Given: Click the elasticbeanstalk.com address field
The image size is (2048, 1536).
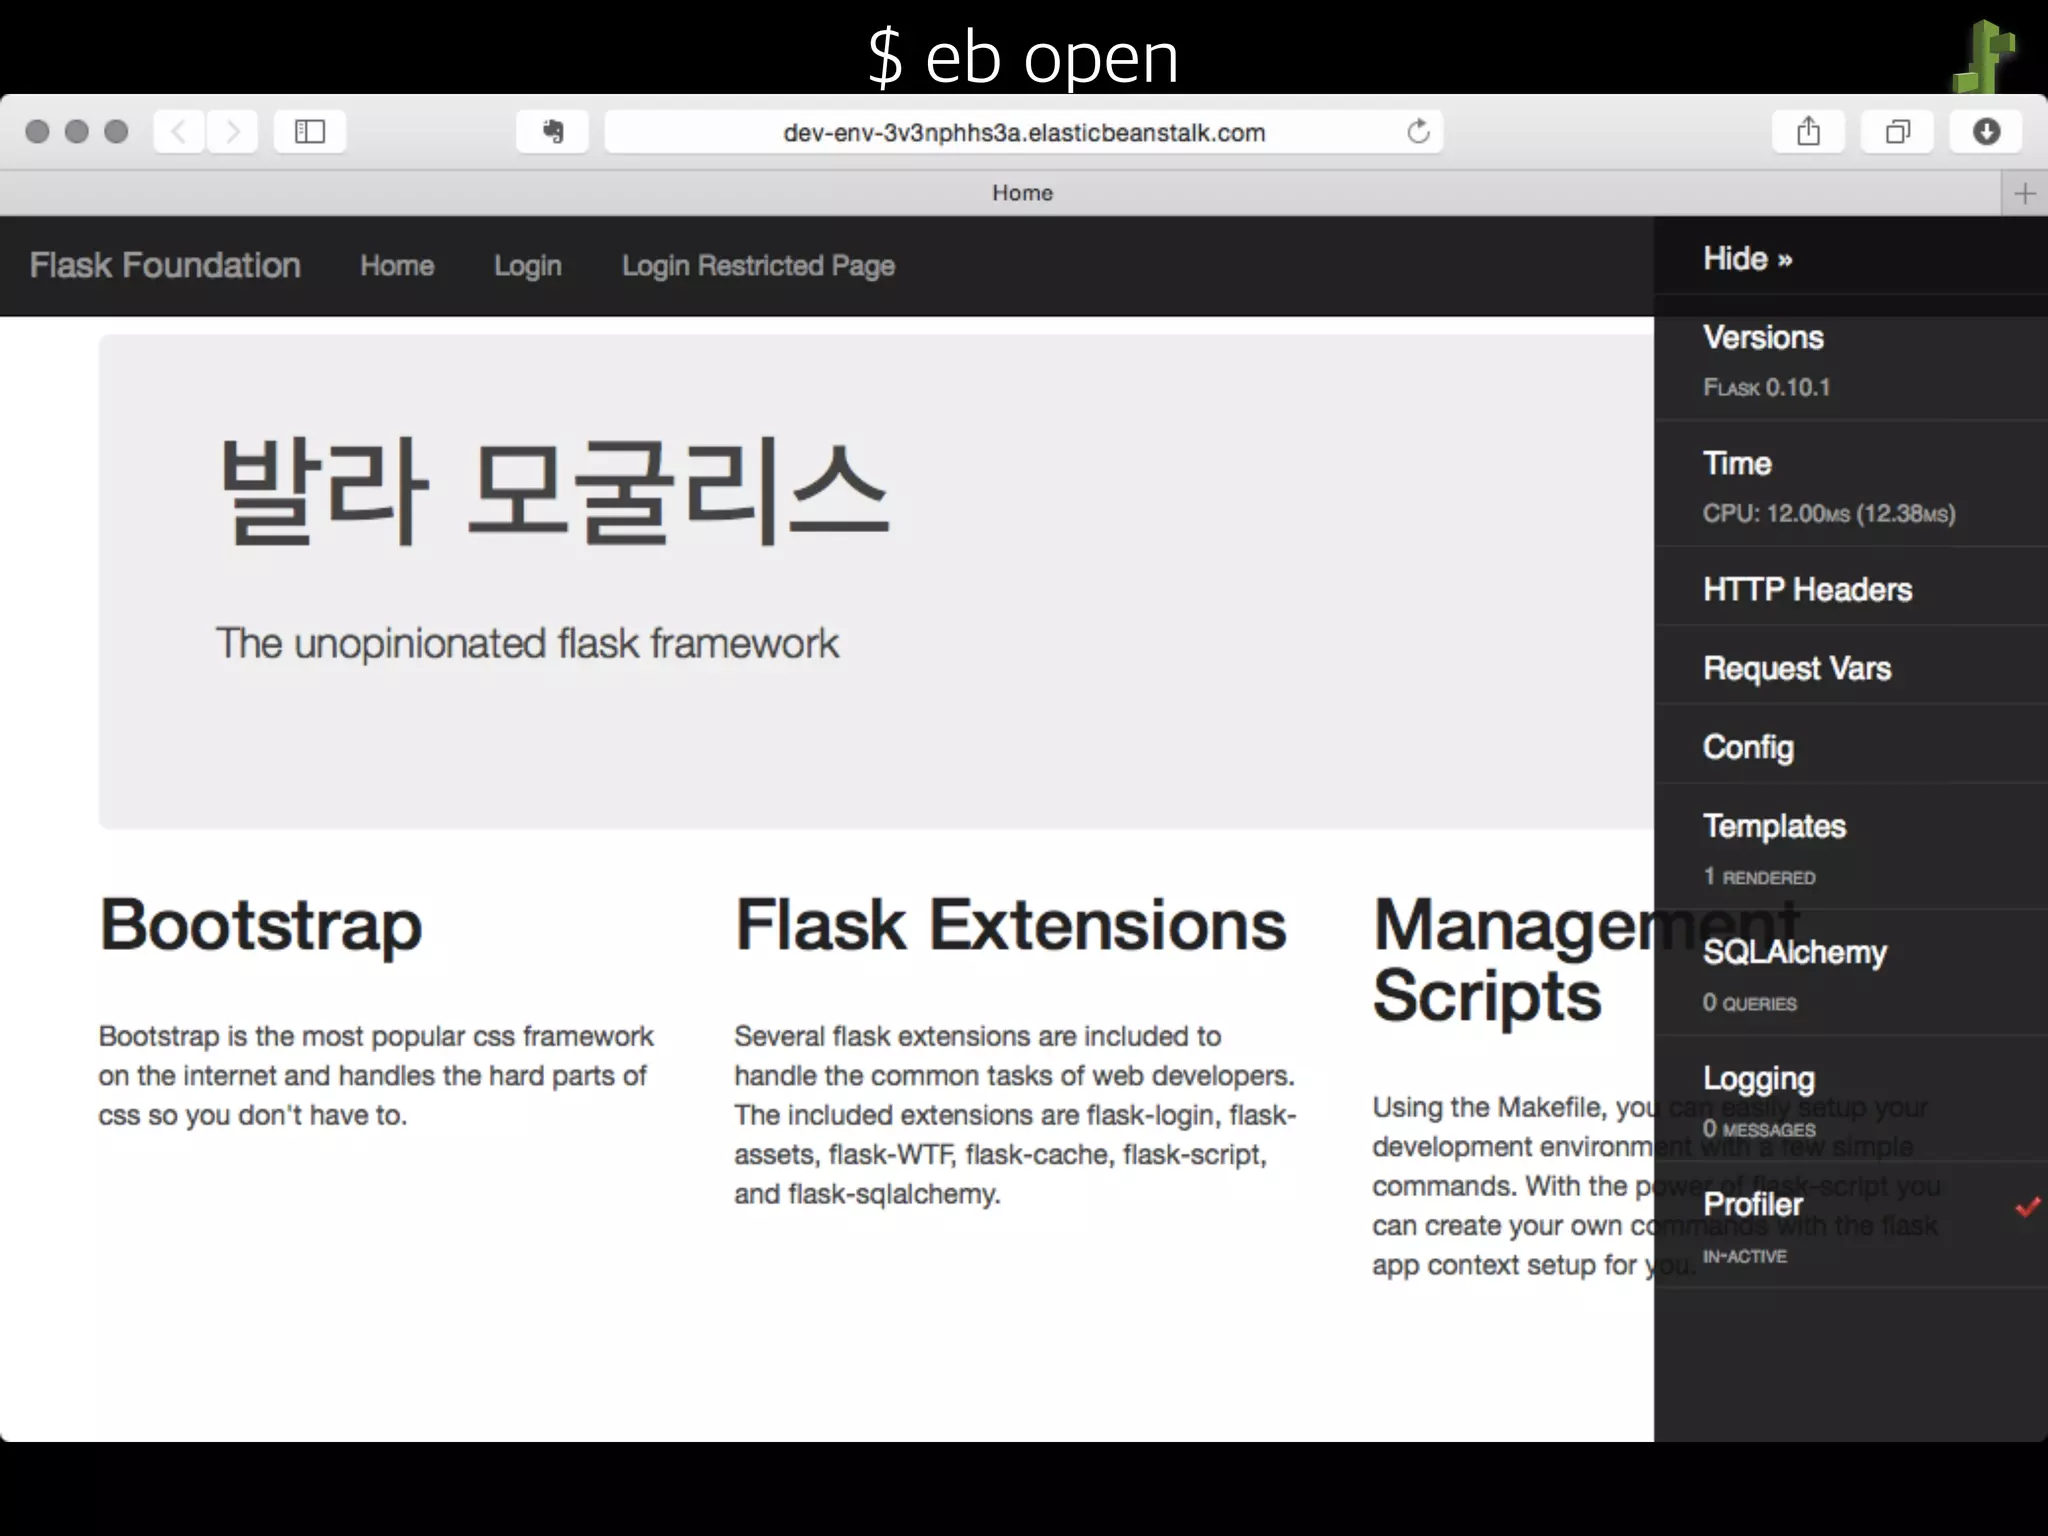Looking at the screenshot, I should 1023,133.
